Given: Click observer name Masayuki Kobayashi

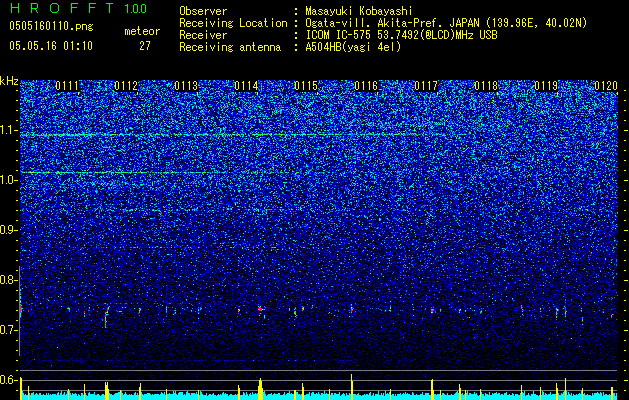Looking at the screenshot, I should [x=359, y=11].
